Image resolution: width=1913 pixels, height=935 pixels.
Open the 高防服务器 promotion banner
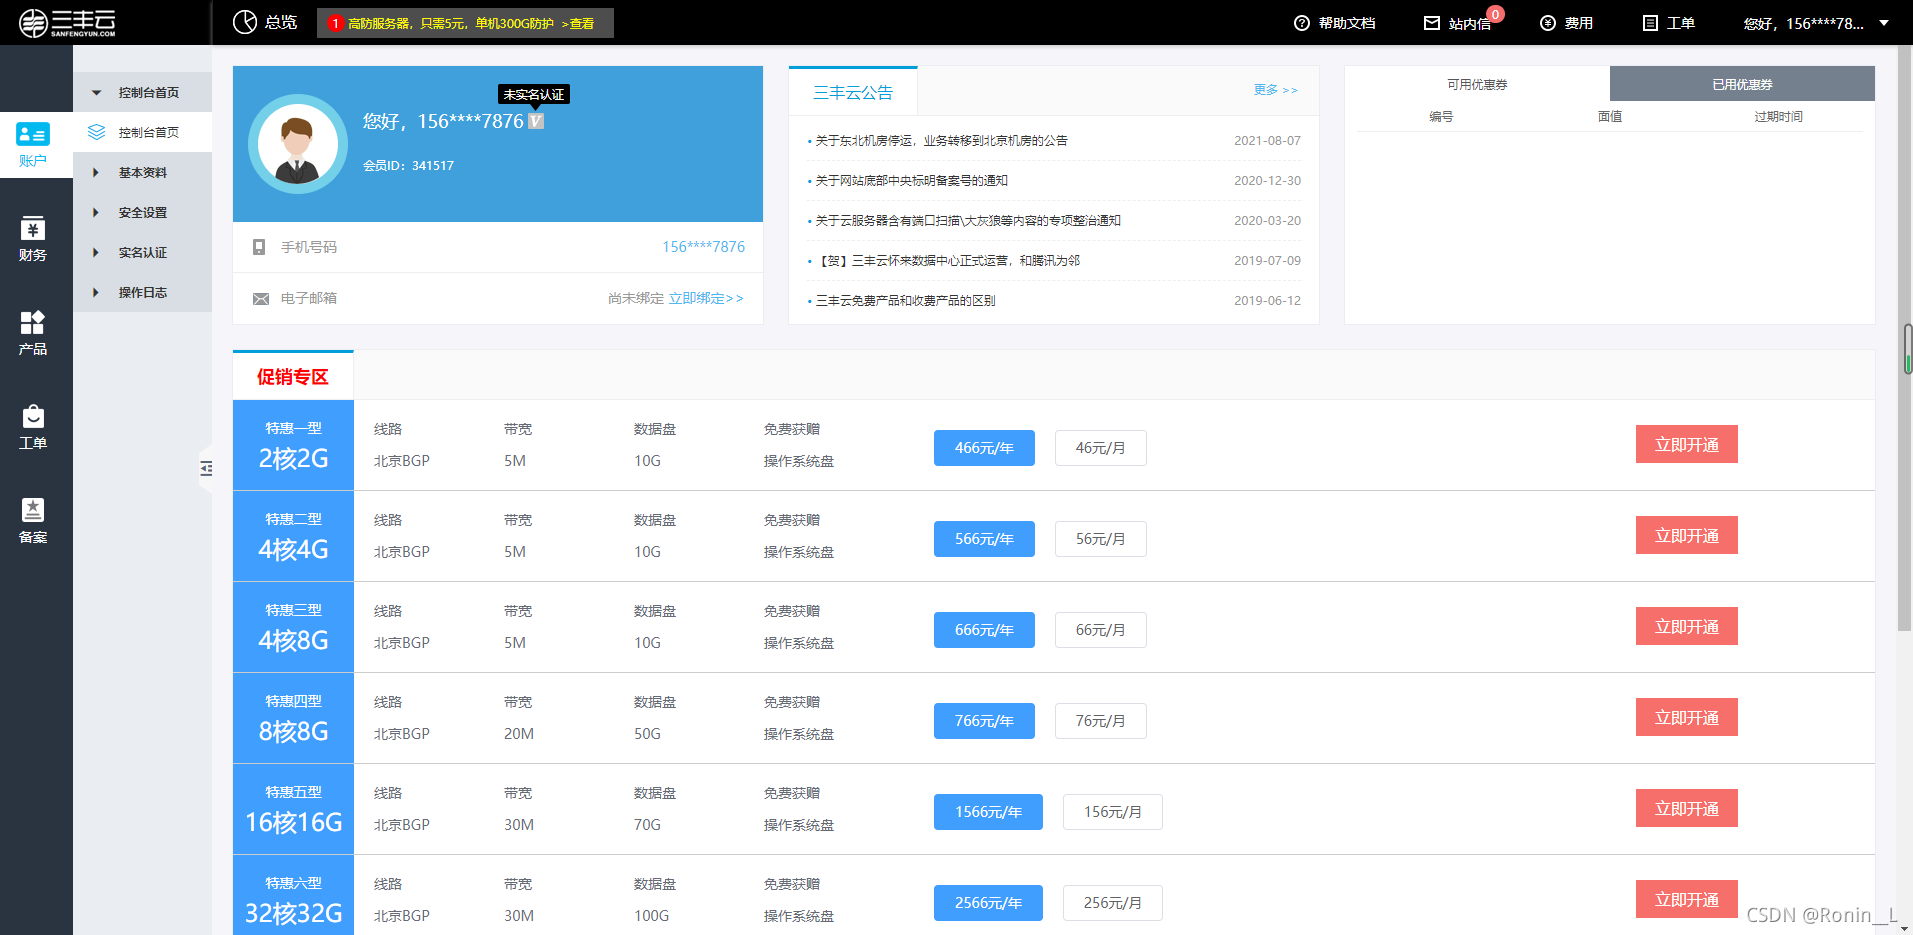[465, 23]
